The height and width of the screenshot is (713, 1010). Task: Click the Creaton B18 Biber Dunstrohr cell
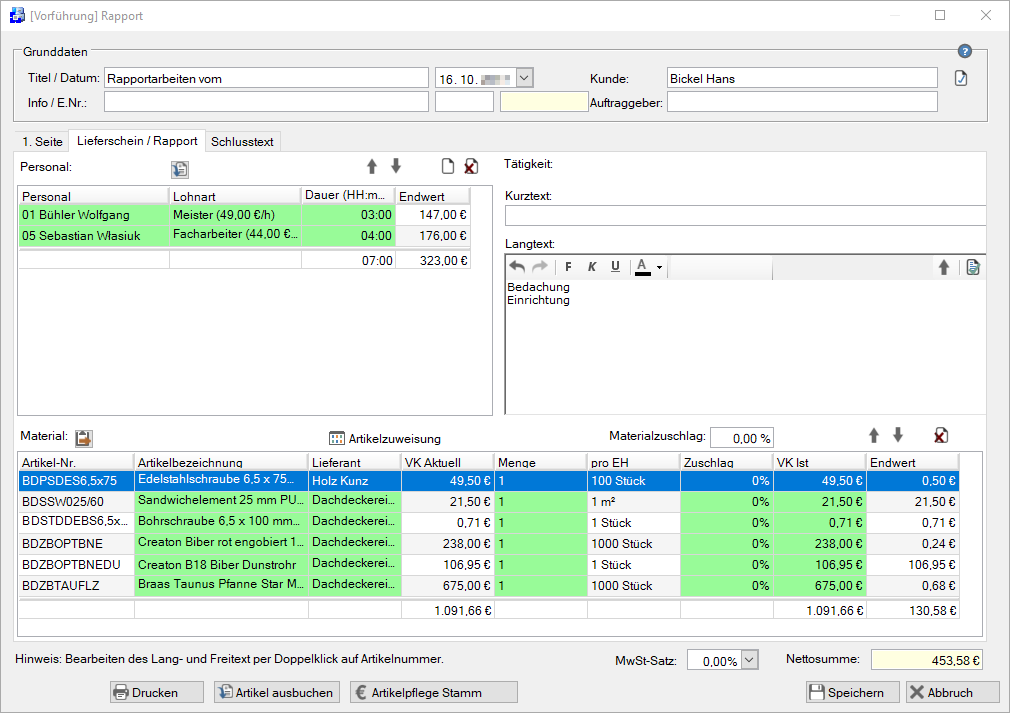tap(221, 565)
